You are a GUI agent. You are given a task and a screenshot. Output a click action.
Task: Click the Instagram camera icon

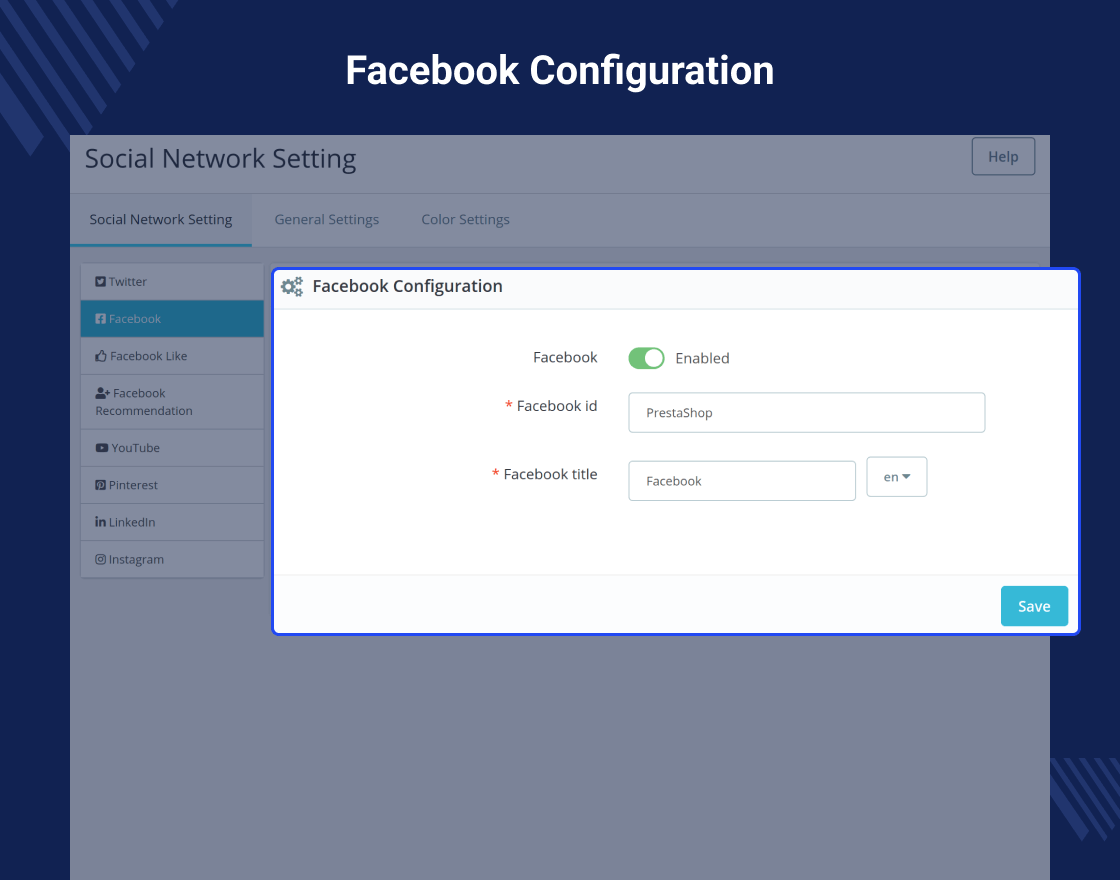pos(101,559)
